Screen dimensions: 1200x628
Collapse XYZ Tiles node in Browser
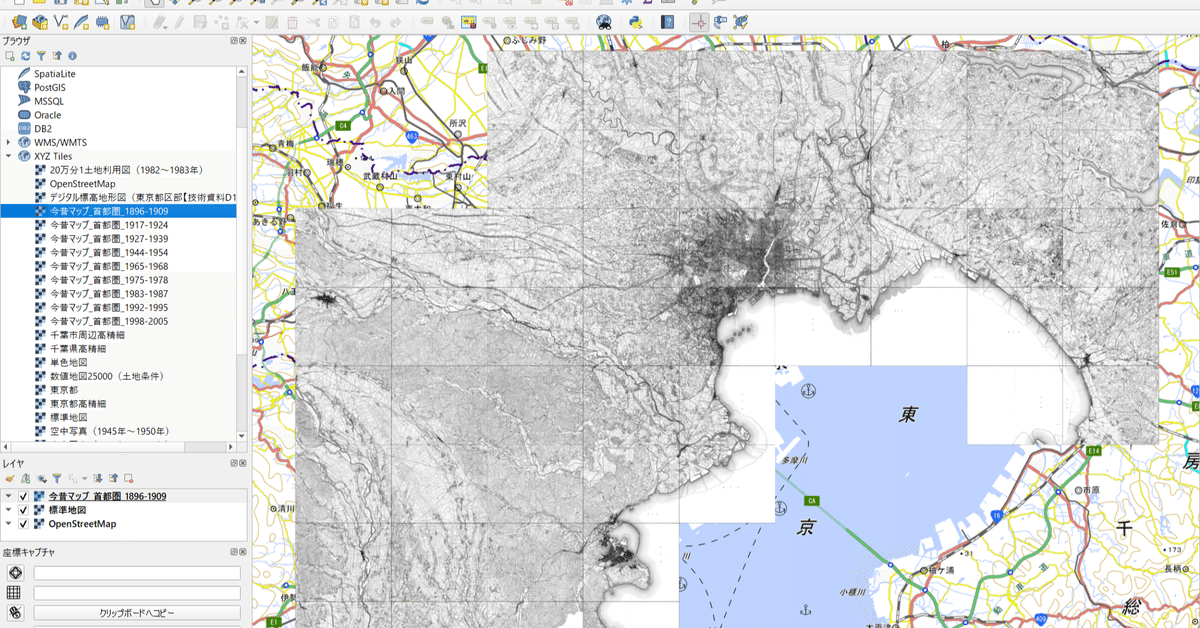click(9, 157)
